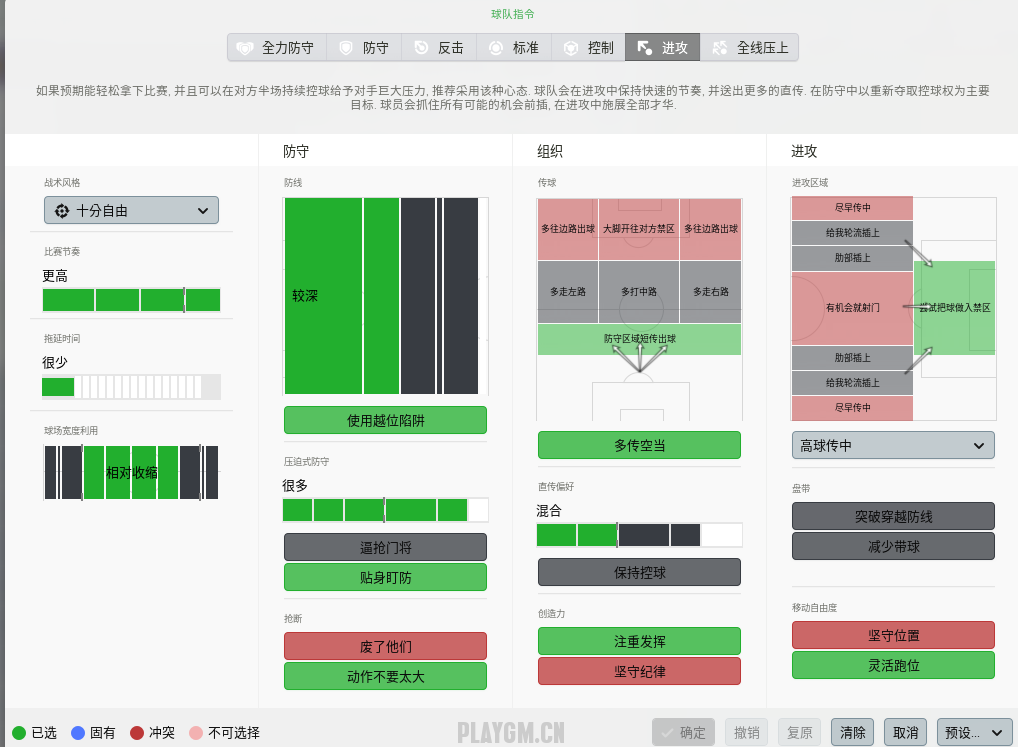Select 尝试把球做入禁区 zone
1018x747 pixels.
point(954,308)
